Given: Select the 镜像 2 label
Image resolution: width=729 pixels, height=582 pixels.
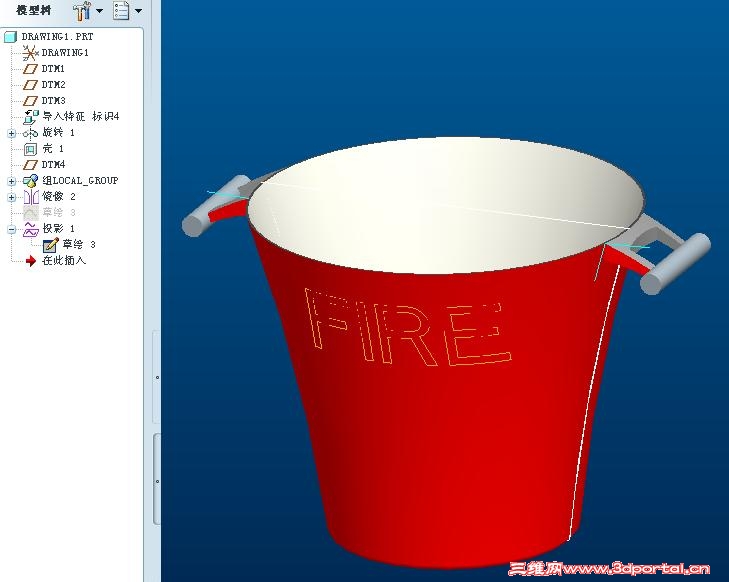Looking at the screenshot, I should 59,197.
